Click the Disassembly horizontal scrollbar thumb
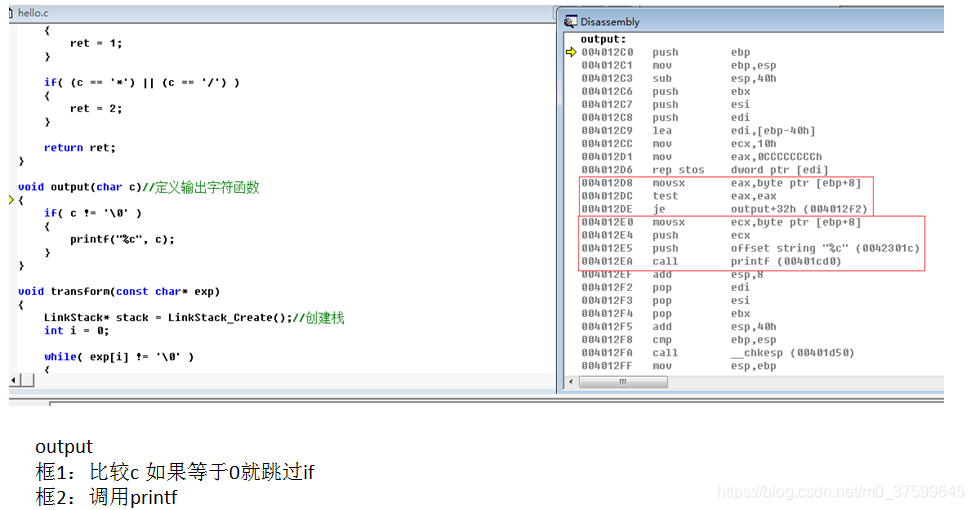This screenshot has width=974, height=510. [x=623, y=381]
